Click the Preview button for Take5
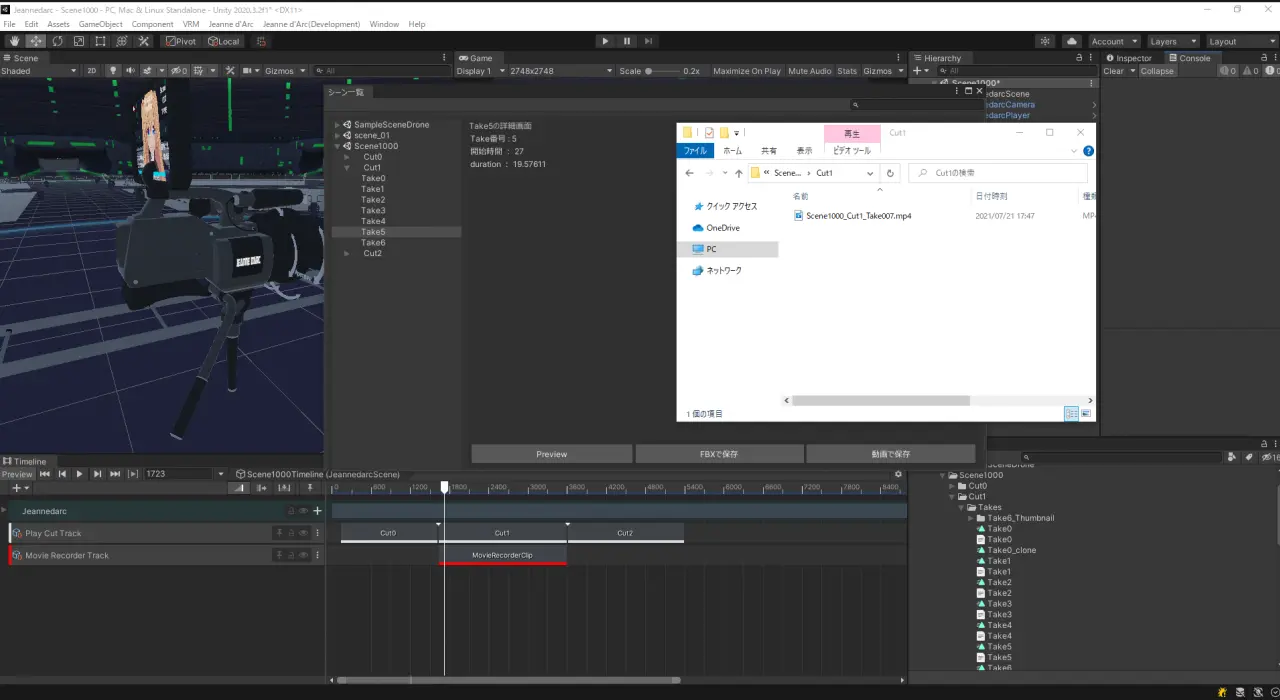Viewport: 1280px width, 700px height. pyautogui.click(x=551, y=454)
